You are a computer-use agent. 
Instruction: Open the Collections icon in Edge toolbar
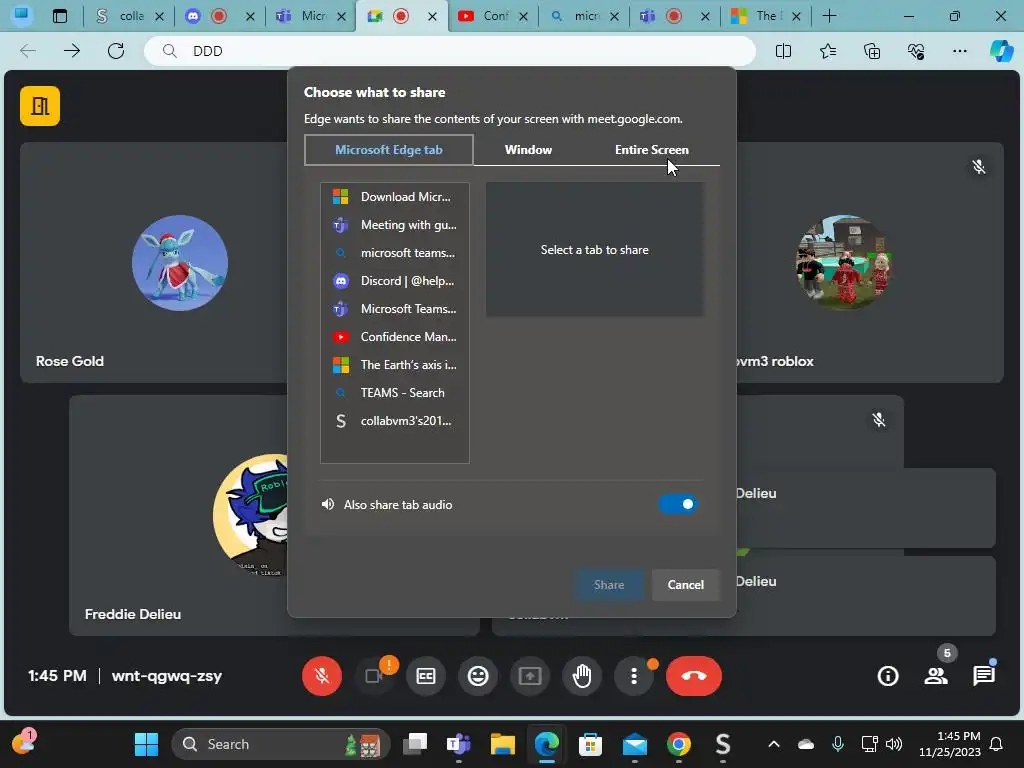(872, 51)
